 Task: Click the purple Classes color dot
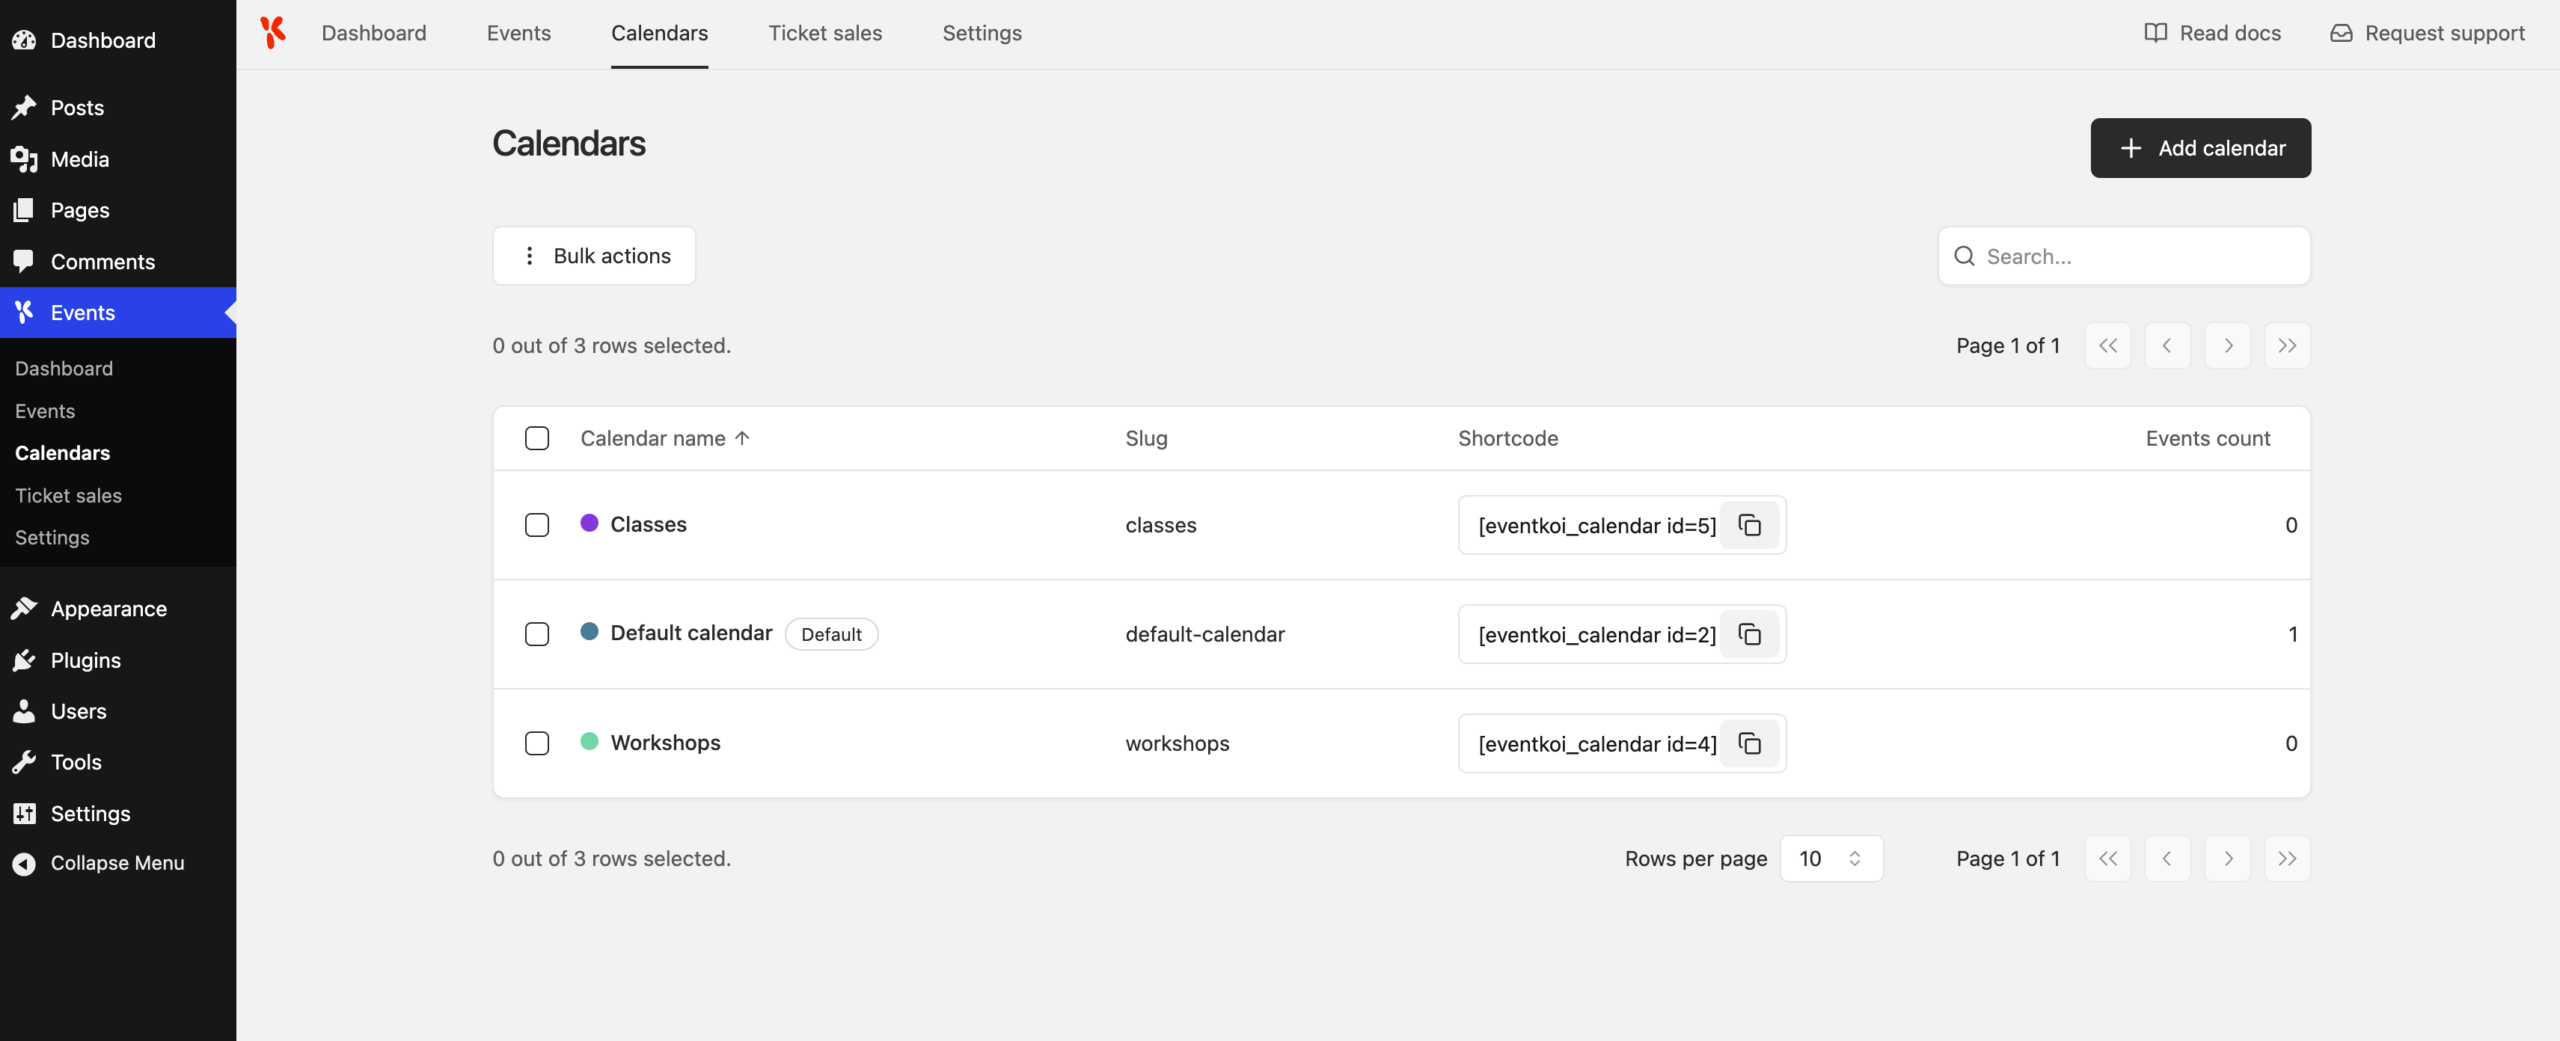(x=589, y=523)
